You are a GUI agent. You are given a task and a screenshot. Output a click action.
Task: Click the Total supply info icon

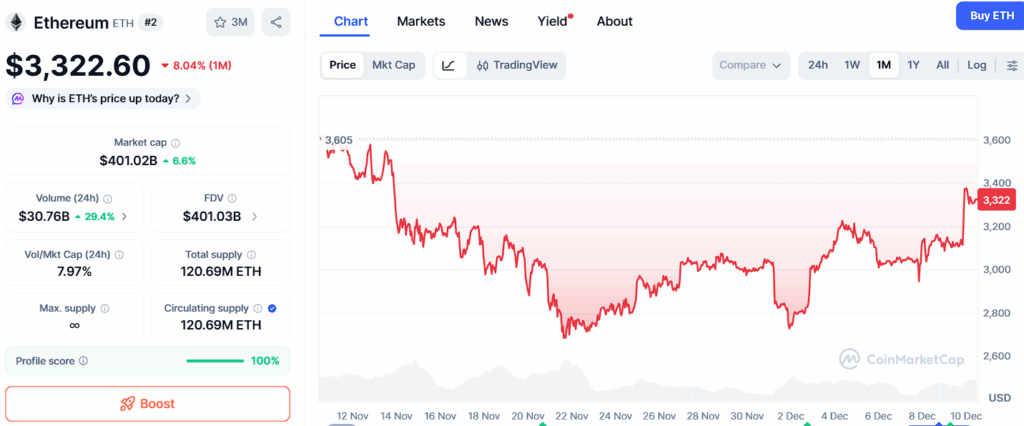(x=250, y=255)
